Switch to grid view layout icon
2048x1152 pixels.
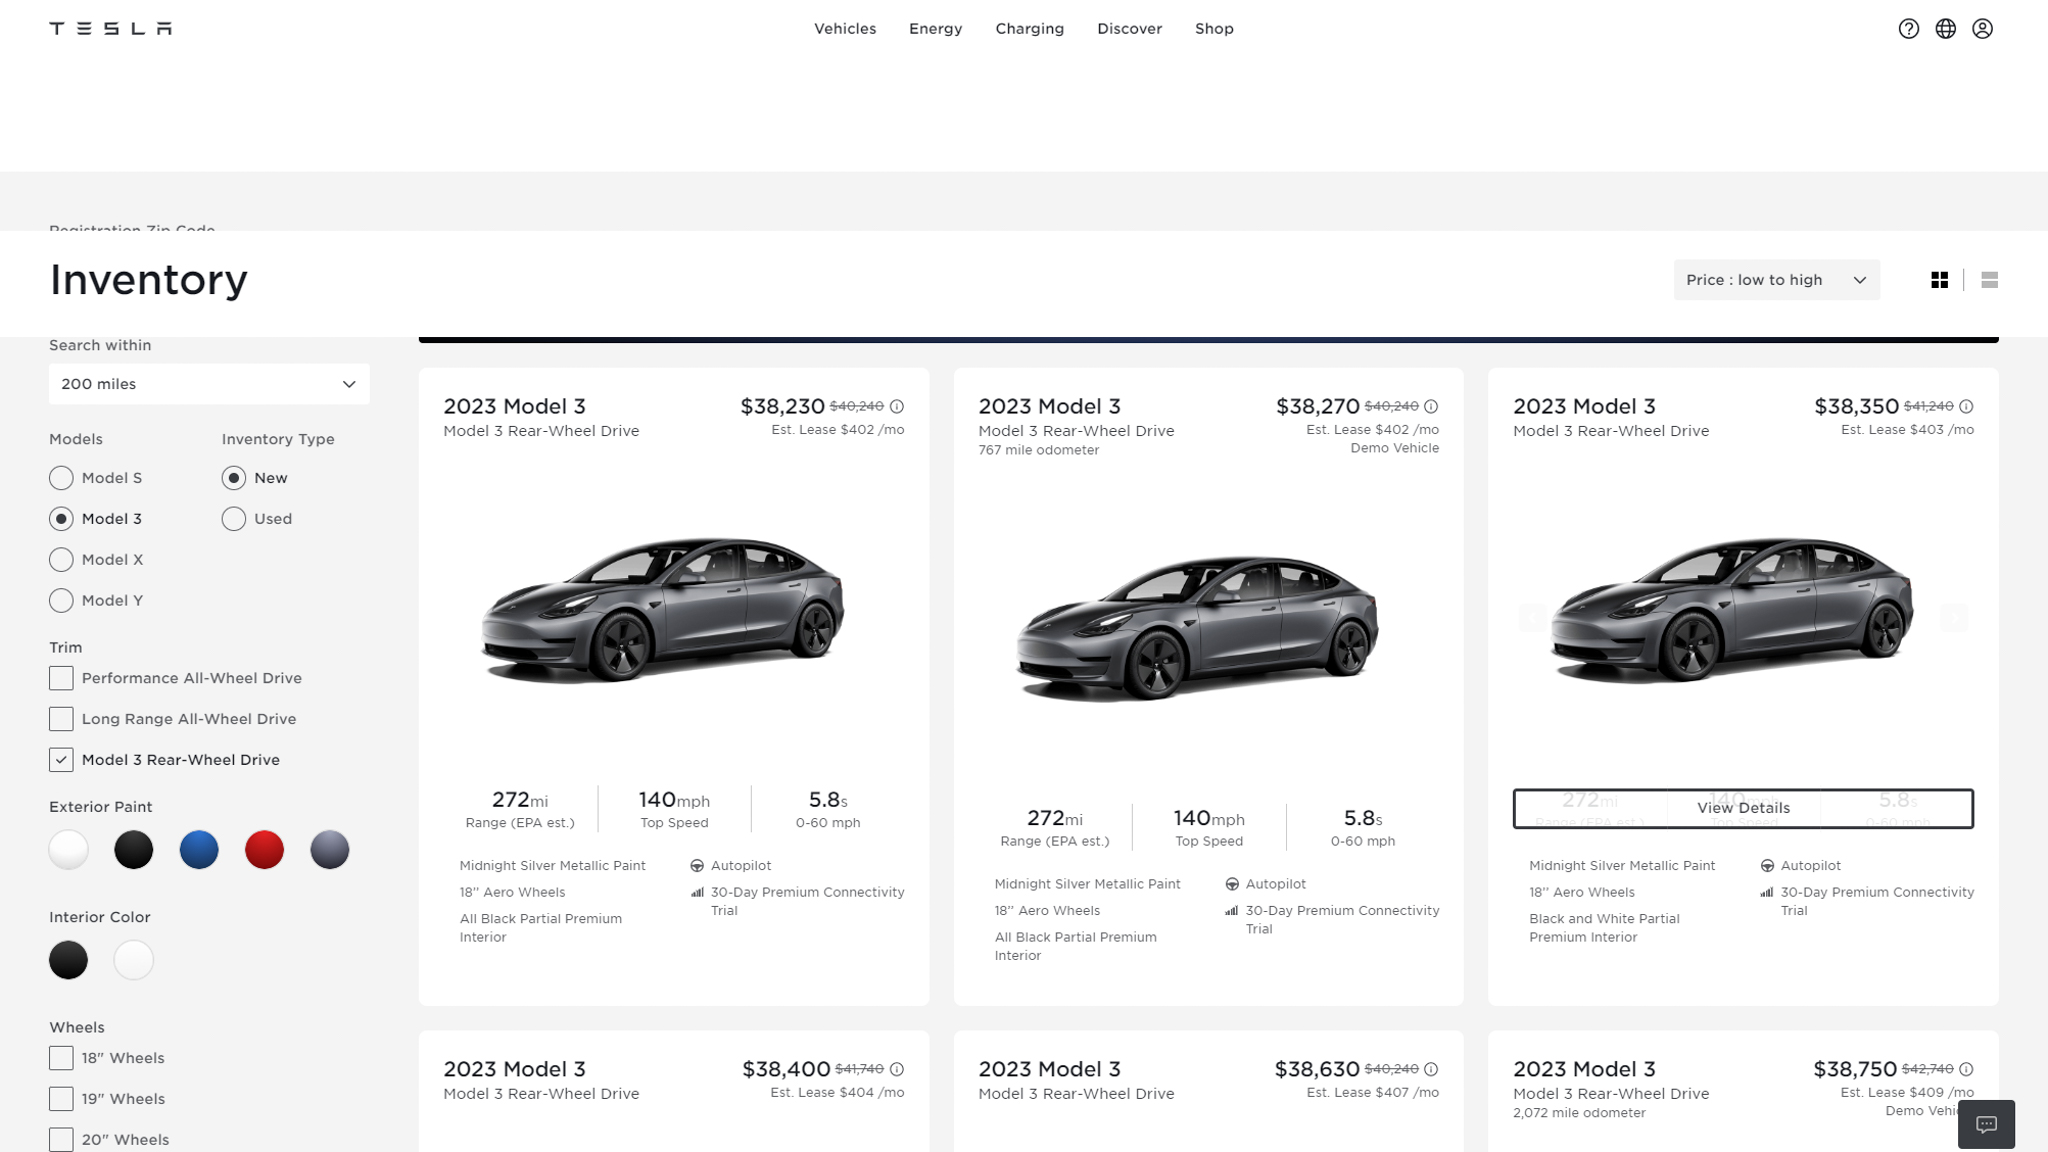pos(1939,280)
